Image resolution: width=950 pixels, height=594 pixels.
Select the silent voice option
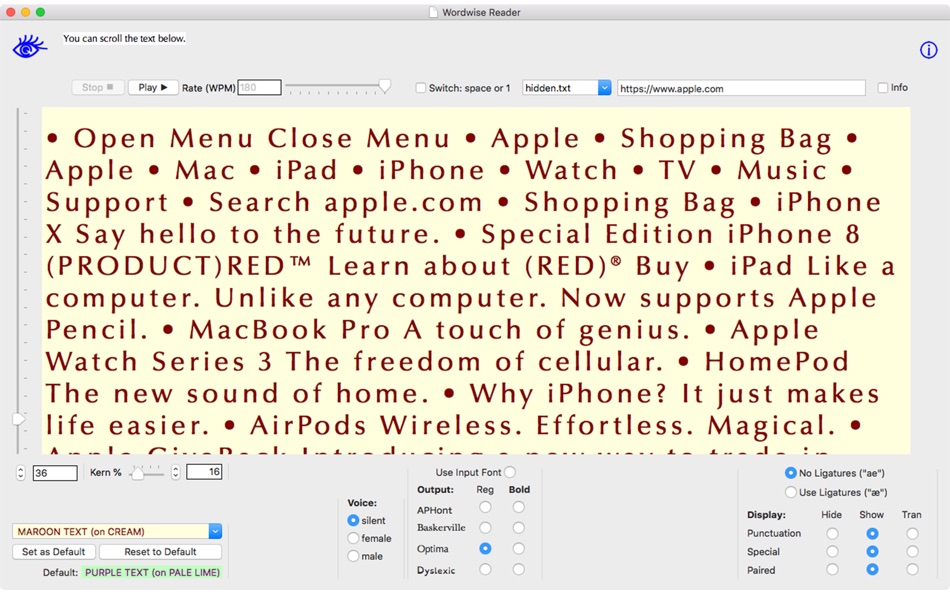click(353, 521)
